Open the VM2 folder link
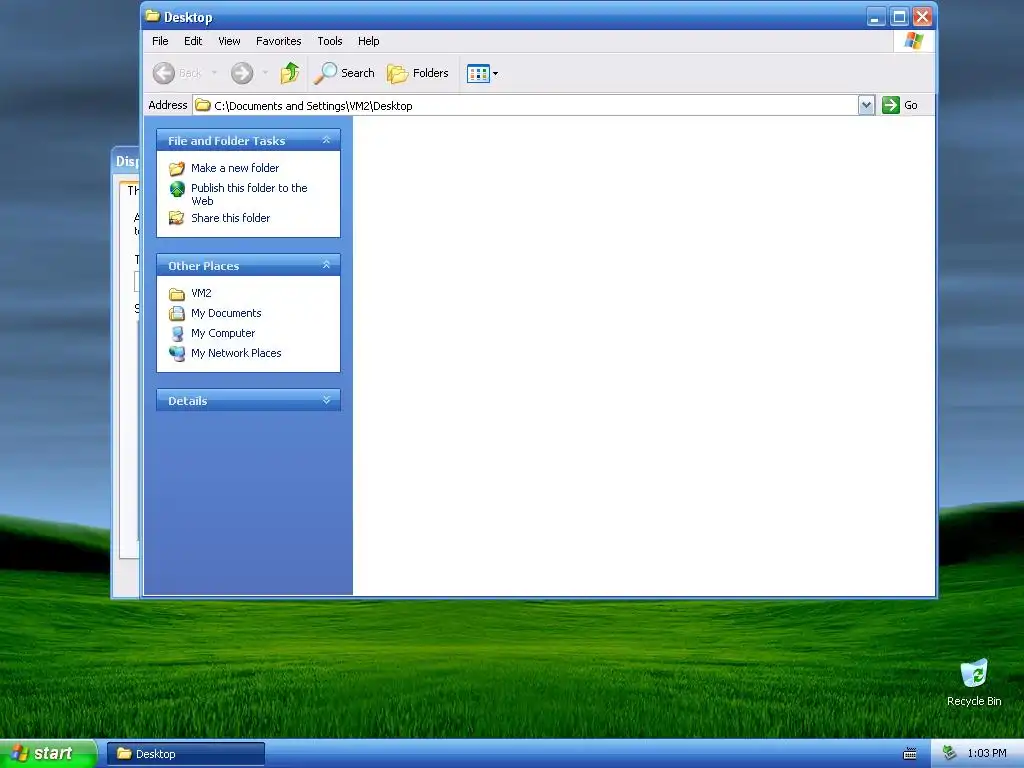 pyautogui.click(x=201, y=293)
